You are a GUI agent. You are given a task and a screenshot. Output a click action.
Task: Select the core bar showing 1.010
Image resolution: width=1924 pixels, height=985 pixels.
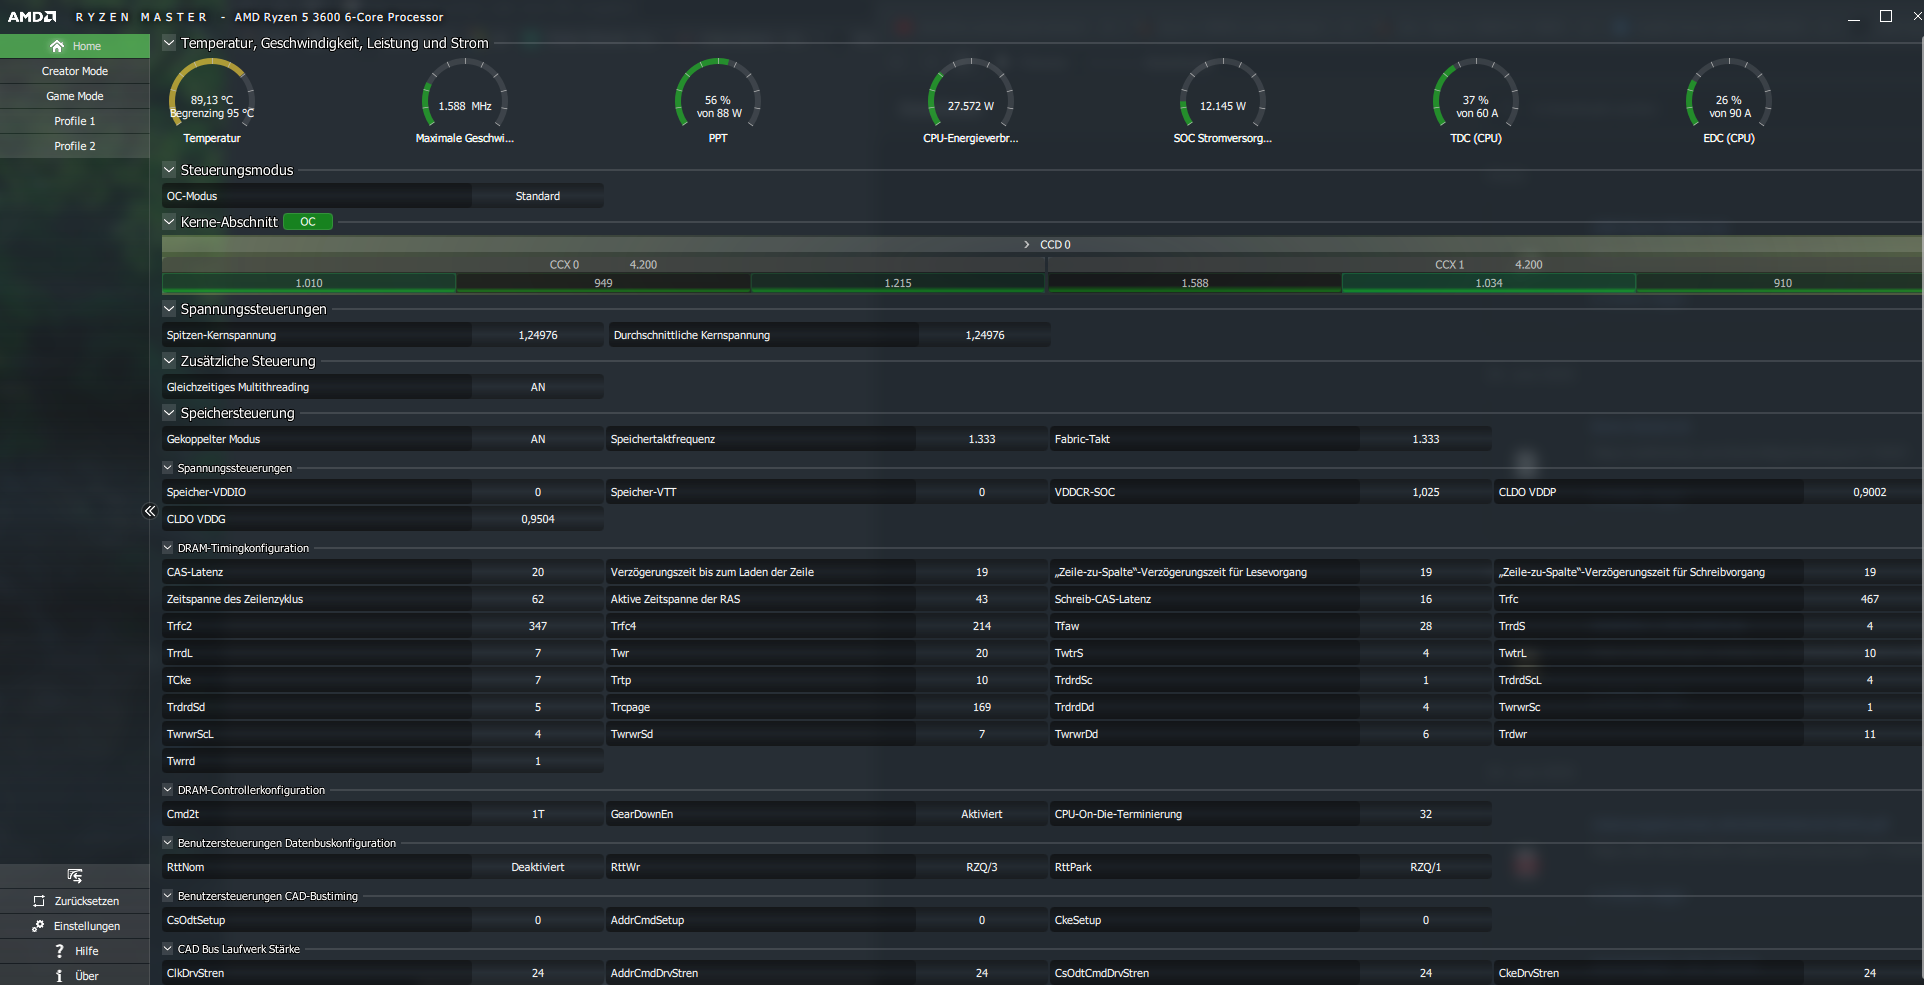pyautogui.click(x=309, y=283)
